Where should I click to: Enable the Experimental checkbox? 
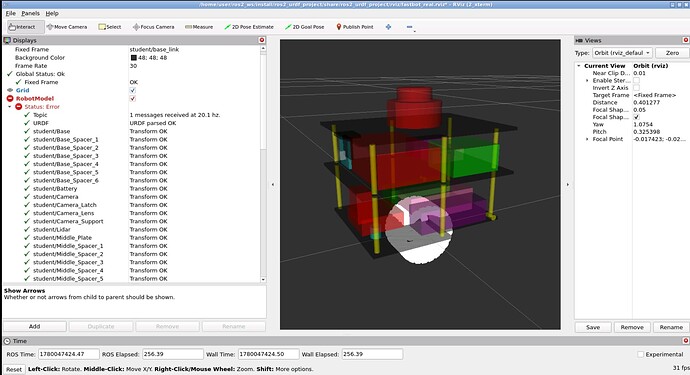pyautogui.click(x=641, y=354)
